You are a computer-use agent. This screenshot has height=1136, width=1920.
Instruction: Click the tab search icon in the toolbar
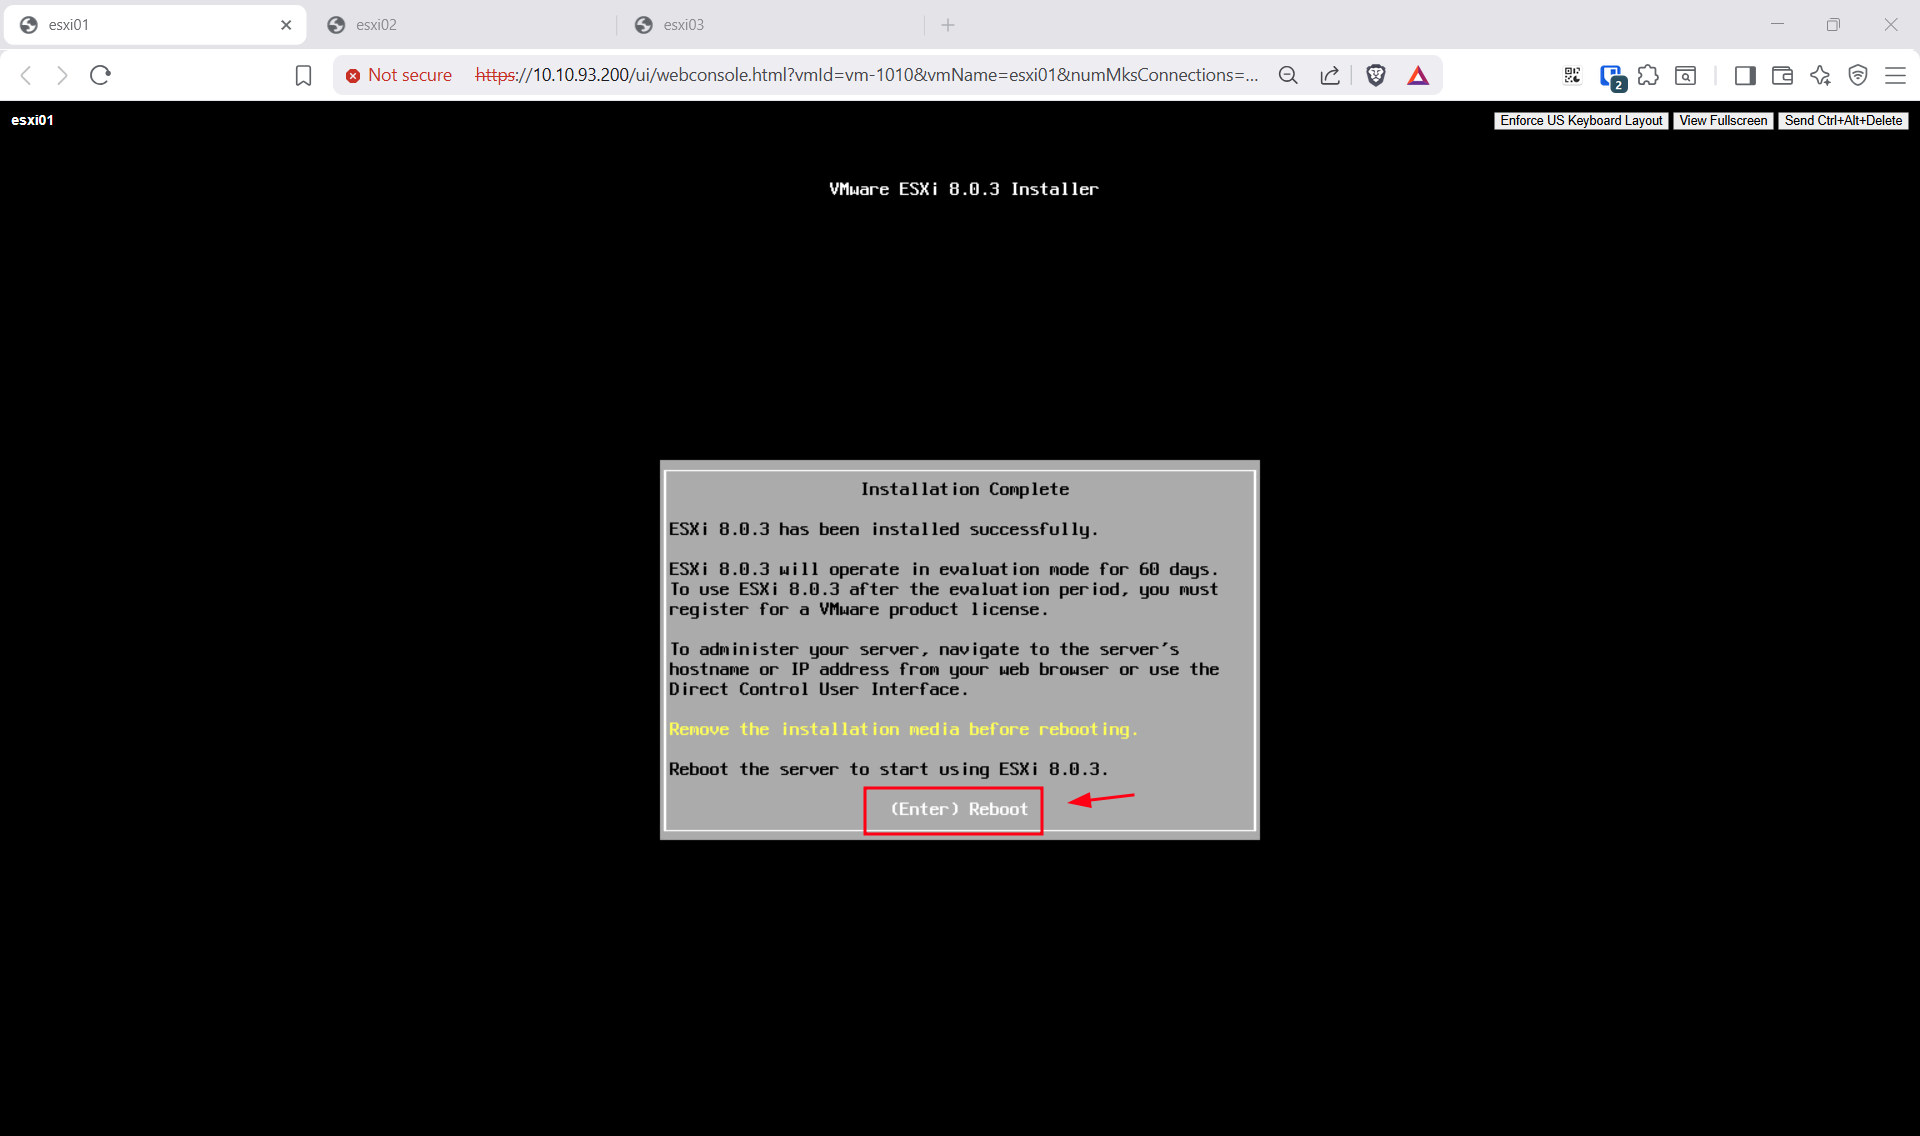(x=1686, y=75)
